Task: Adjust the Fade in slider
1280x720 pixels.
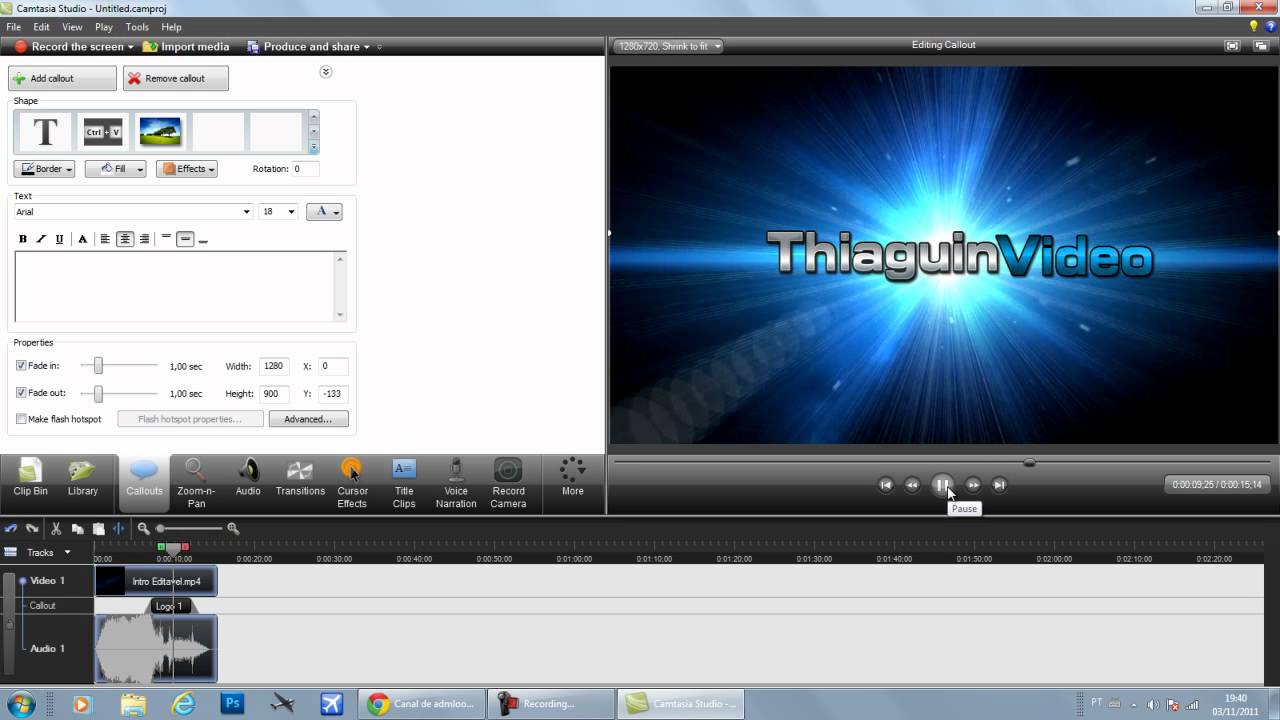Action: [98, 366]
